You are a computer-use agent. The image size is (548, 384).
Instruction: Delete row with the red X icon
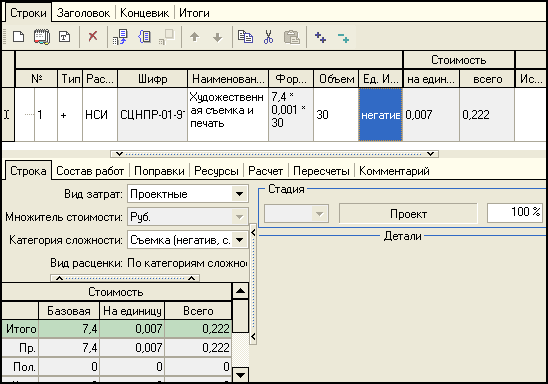pyautogui.click(x=93, y=36)
